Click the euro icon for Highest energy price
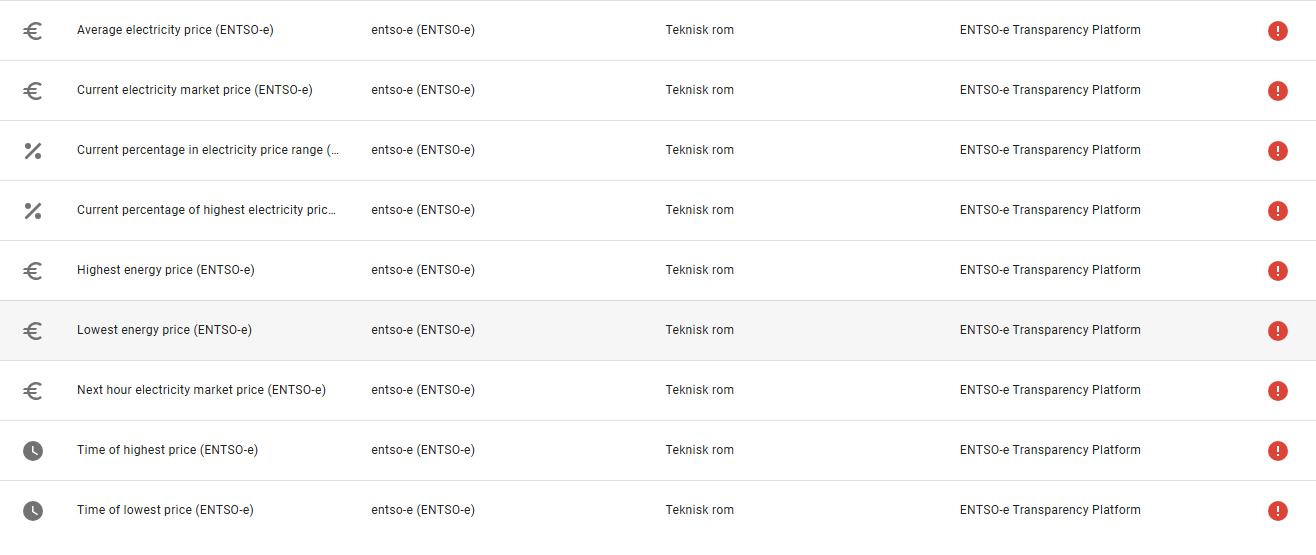This screenshot has width=1316, height=555. click(x=33, y=271)
